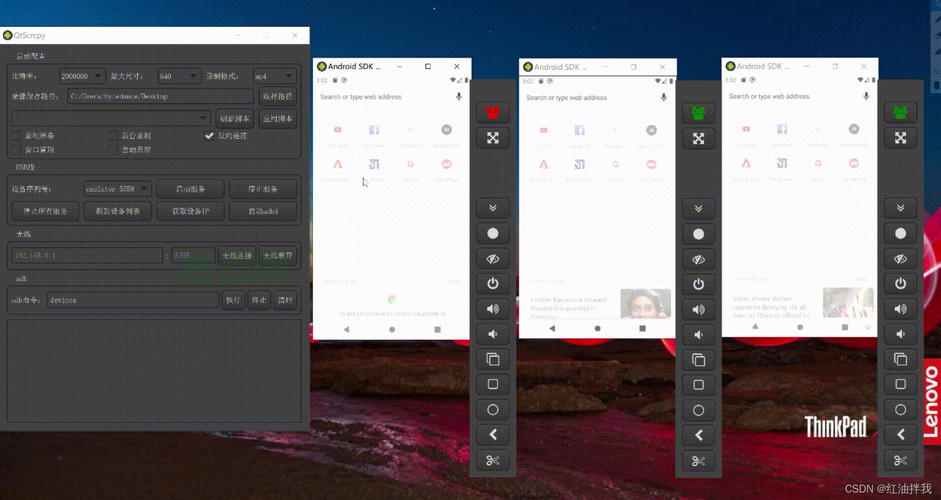Tap the microphone icon in the leftmost emulator
Screen dimensions: 941x500
pyautogui.click(x=459, y=97)
